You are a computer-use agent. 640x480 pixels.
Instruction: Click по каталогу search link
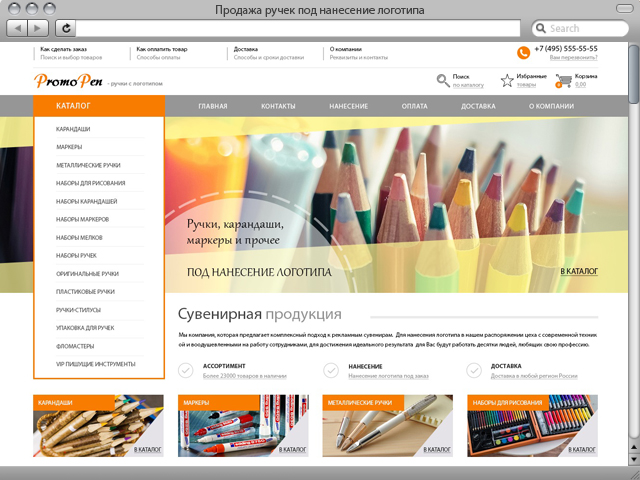pos(468,85)
